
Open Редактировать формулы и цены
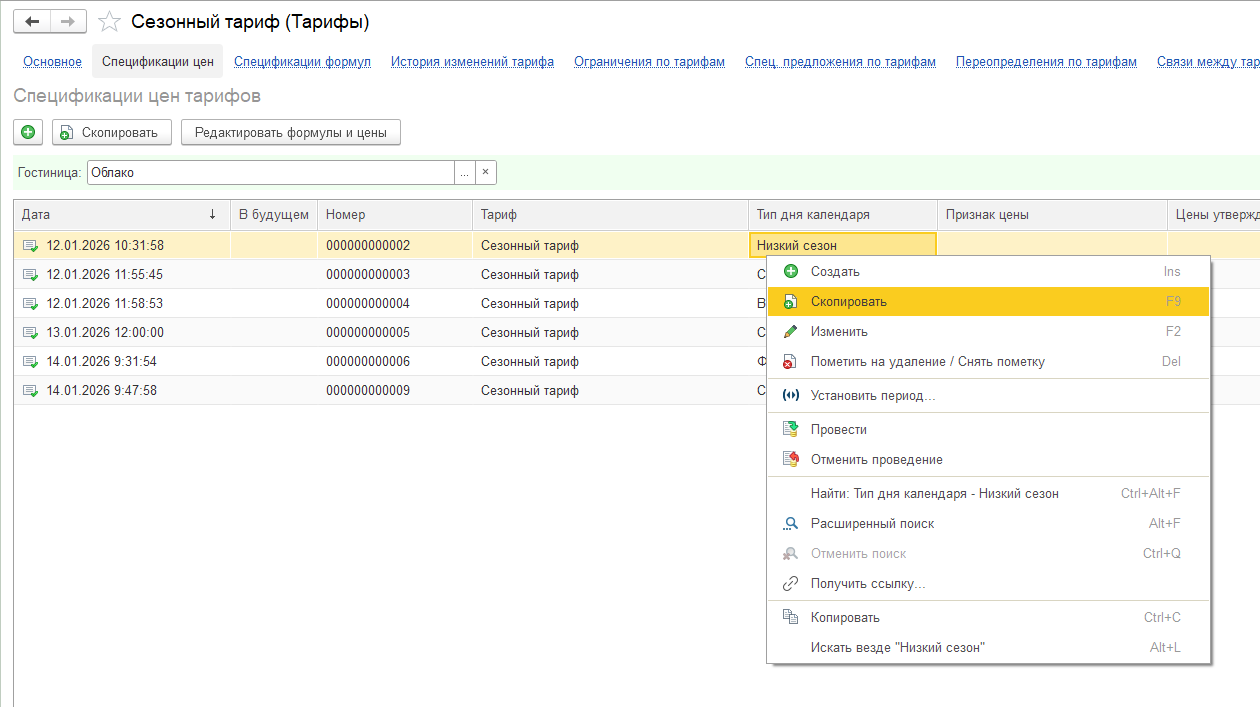point(291,132)
